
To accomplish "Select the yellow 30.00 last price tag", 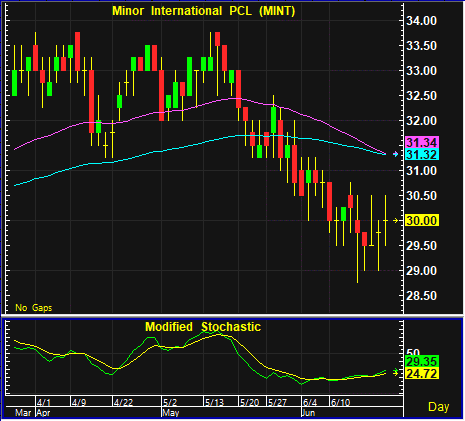I will pos(422,221).
